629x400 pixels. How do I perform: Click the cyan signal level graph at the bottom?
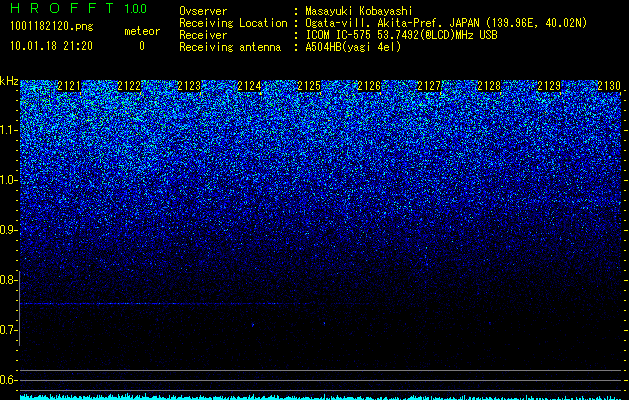[x=321, y=396]
